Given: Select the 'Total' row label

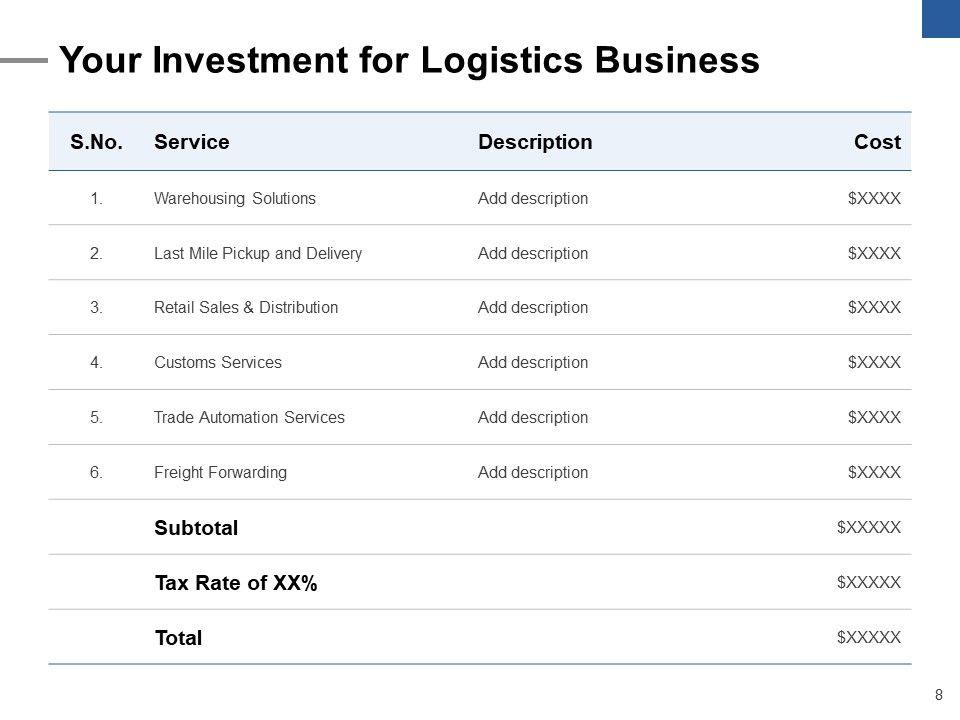Looking at the screenshot, I should [x=178, y=638].
